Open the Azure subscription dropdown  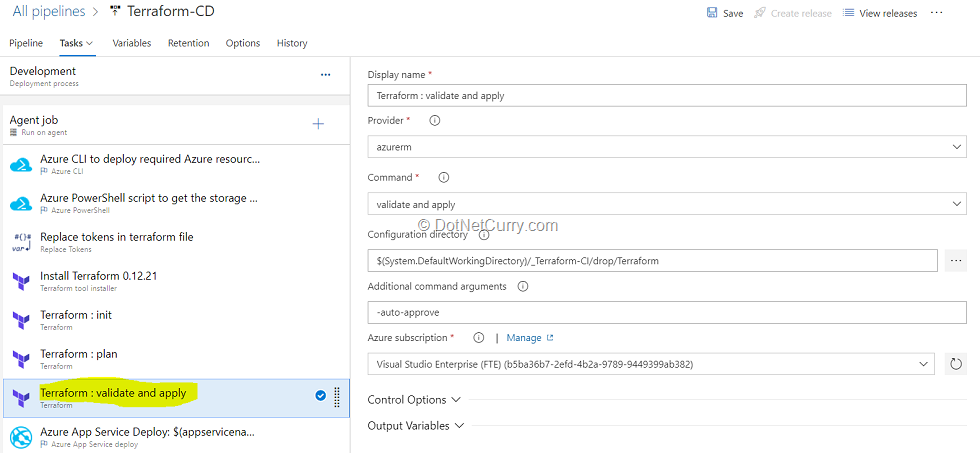tap(651, 364)
